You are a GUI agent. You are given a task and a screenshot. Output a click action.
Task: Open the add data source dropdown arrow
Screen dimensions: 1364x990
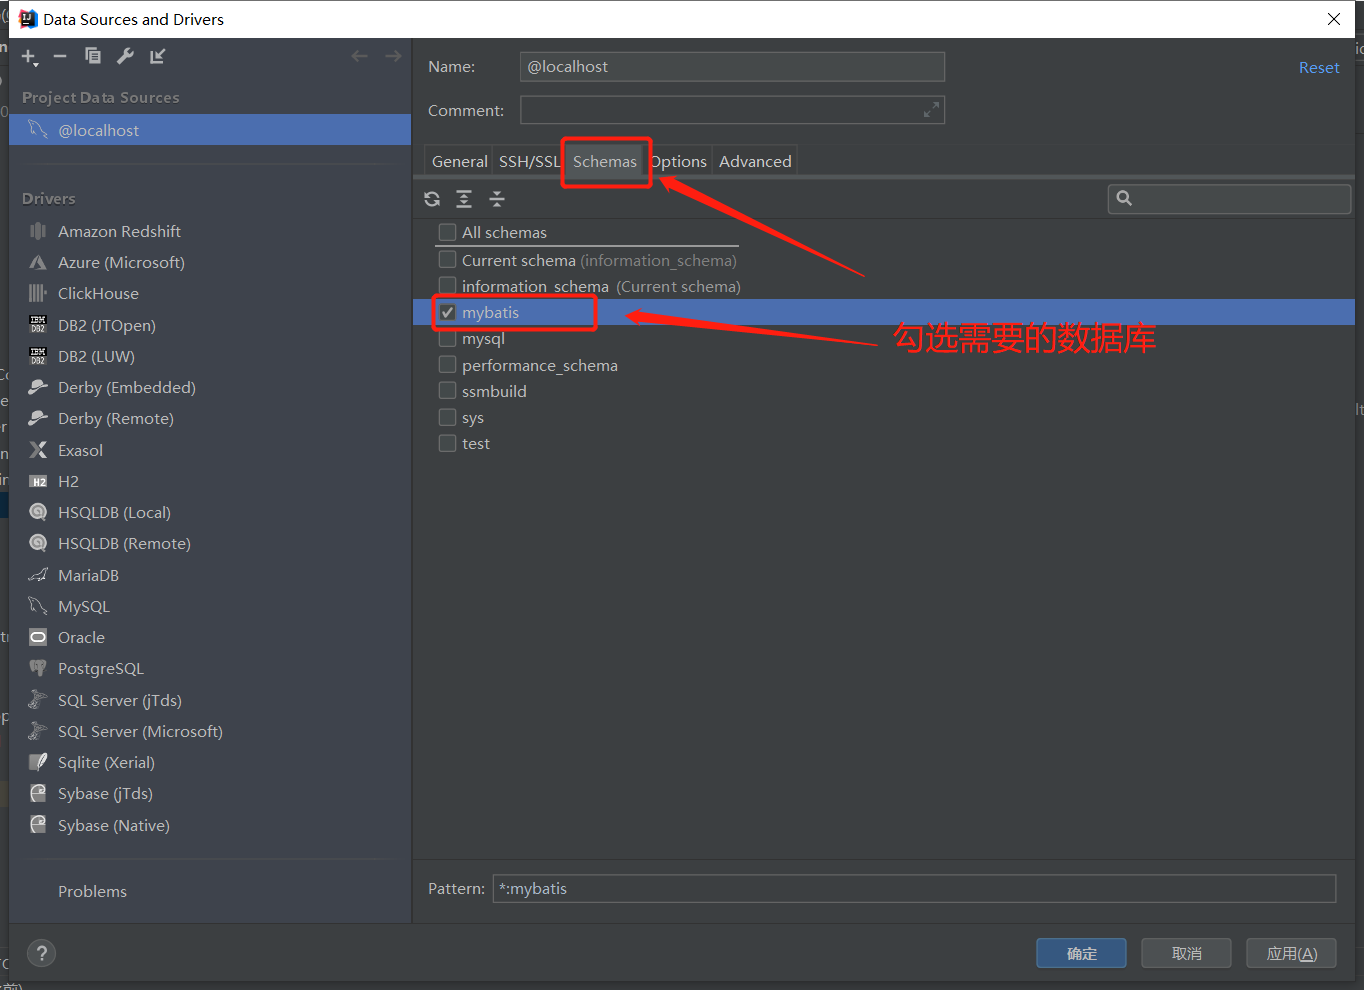coord(36,63)
